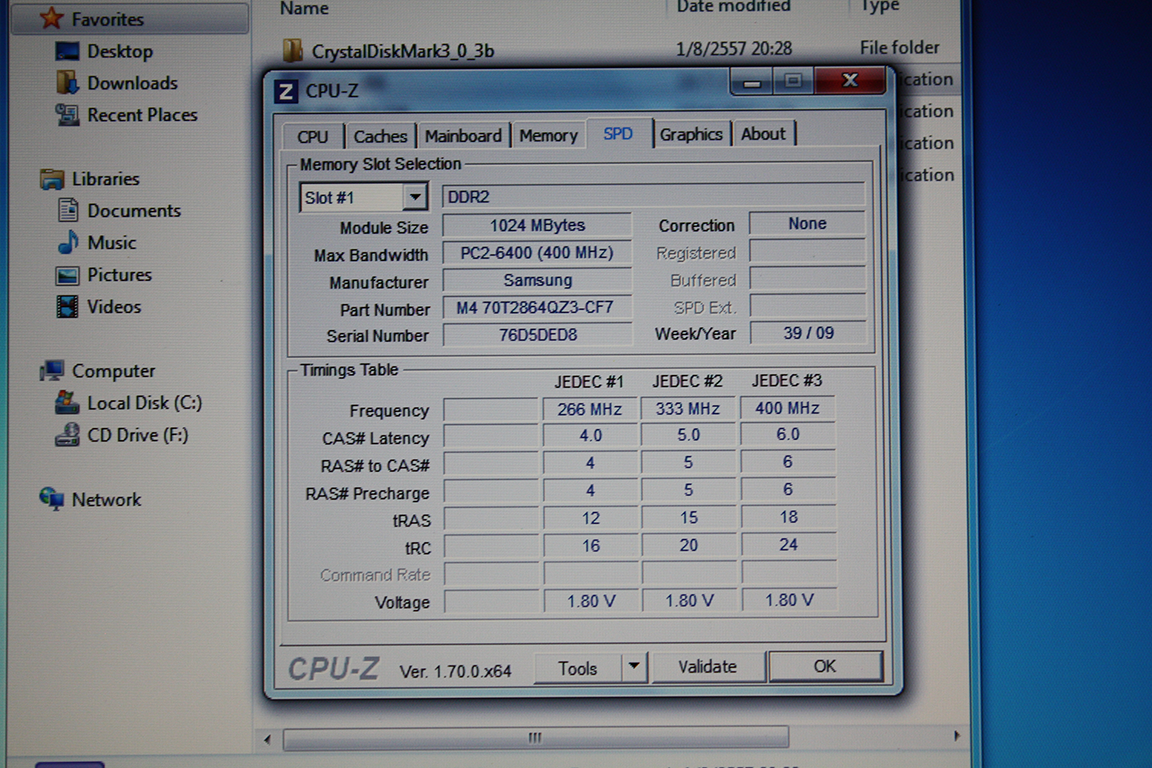Click the Pictures library icon
The width and height of the screenshot is (1152, 768).
(x=67, y=276)
